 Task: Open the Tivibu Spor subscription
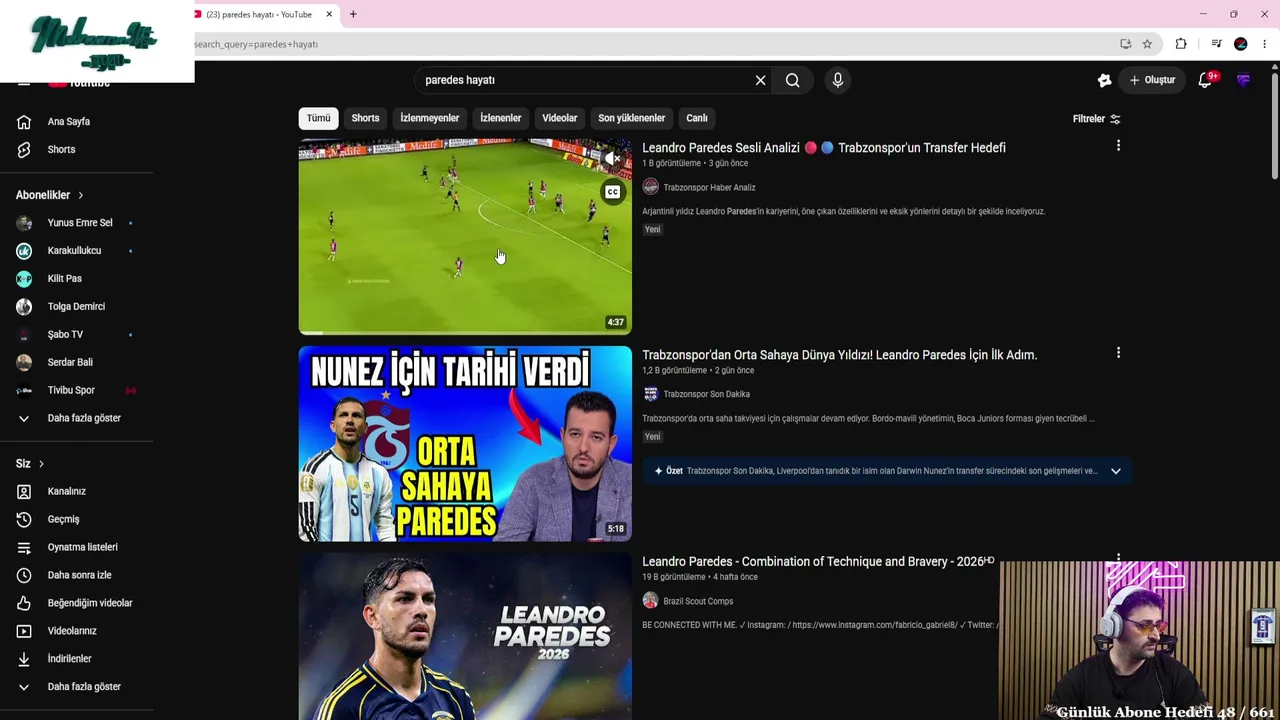coord(71,391)
